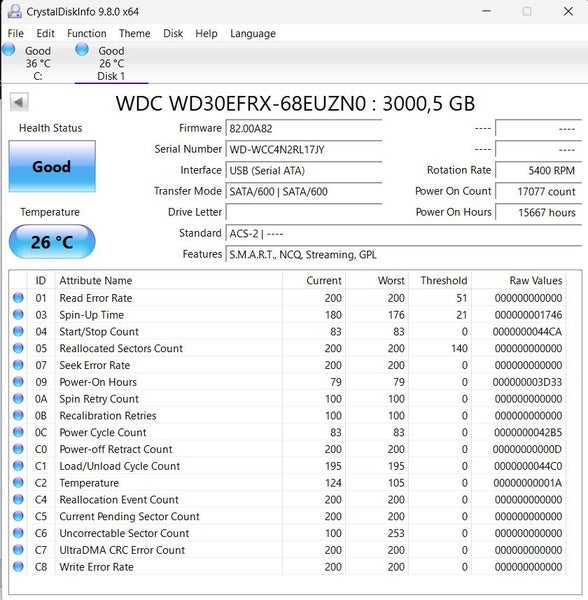Click the Power On Hours value

(x=539, y=212)
